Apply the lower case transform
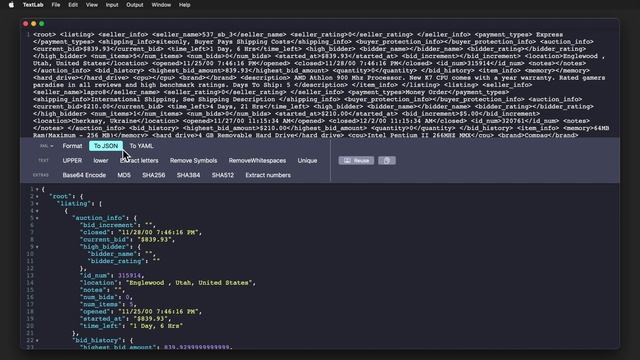Image resolution: width=640 pixels, height=360 pixels. 101,161
